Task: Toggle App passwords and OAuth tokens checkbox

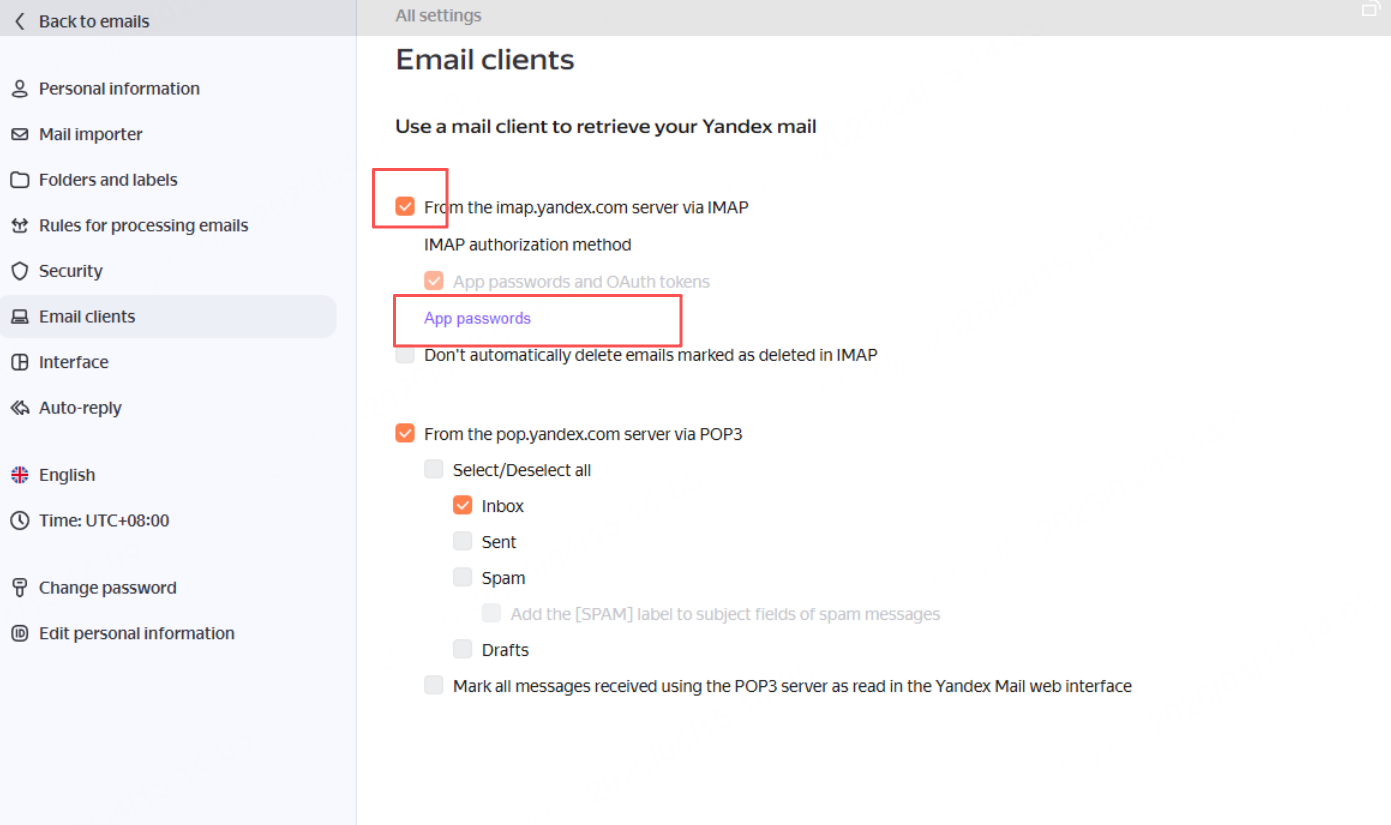Action: (x=434, y=282)
